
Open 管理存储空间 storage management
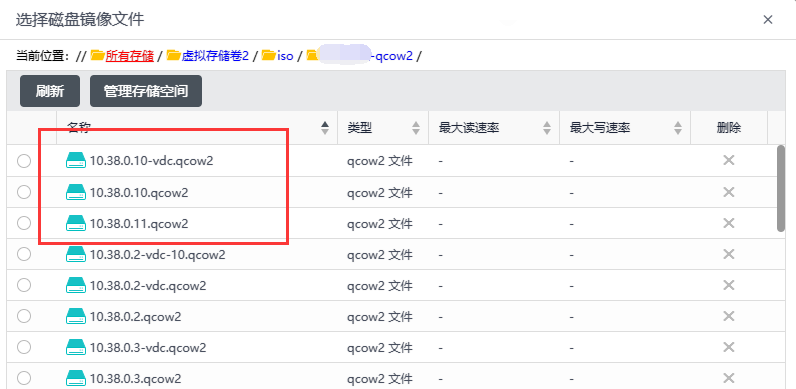146,91
